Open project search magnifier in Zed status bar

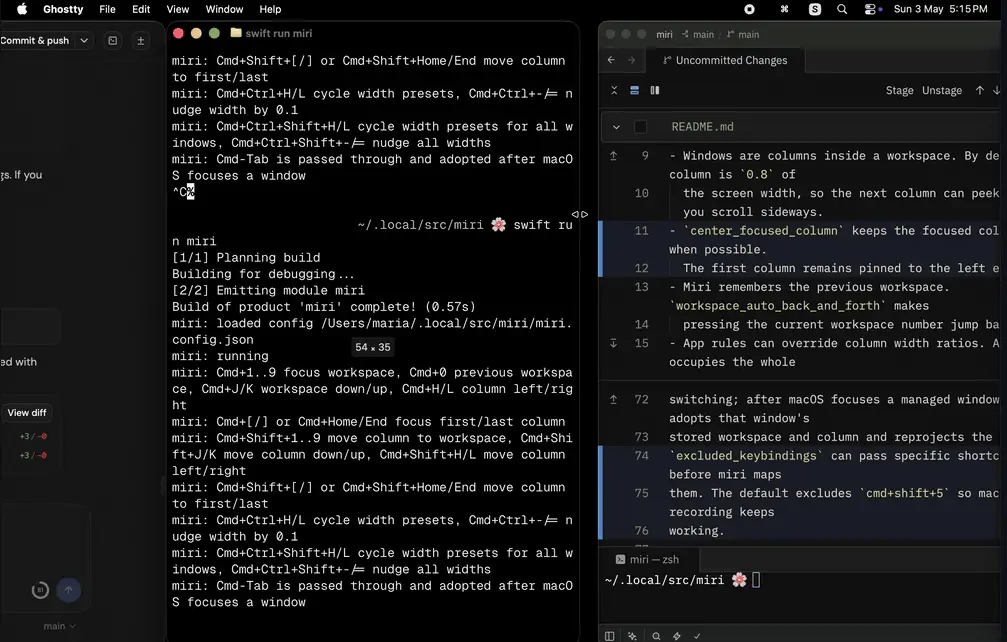(656, 636)
